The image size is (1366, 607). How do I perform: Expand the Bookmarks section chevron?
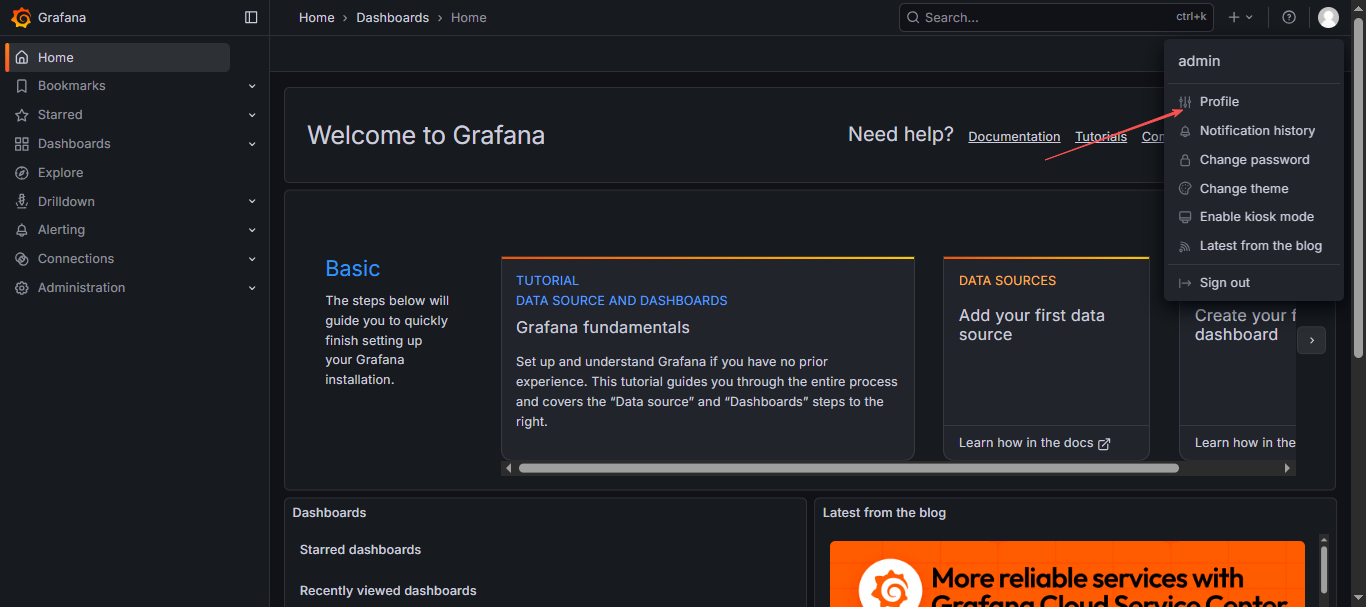coord(252,86)
